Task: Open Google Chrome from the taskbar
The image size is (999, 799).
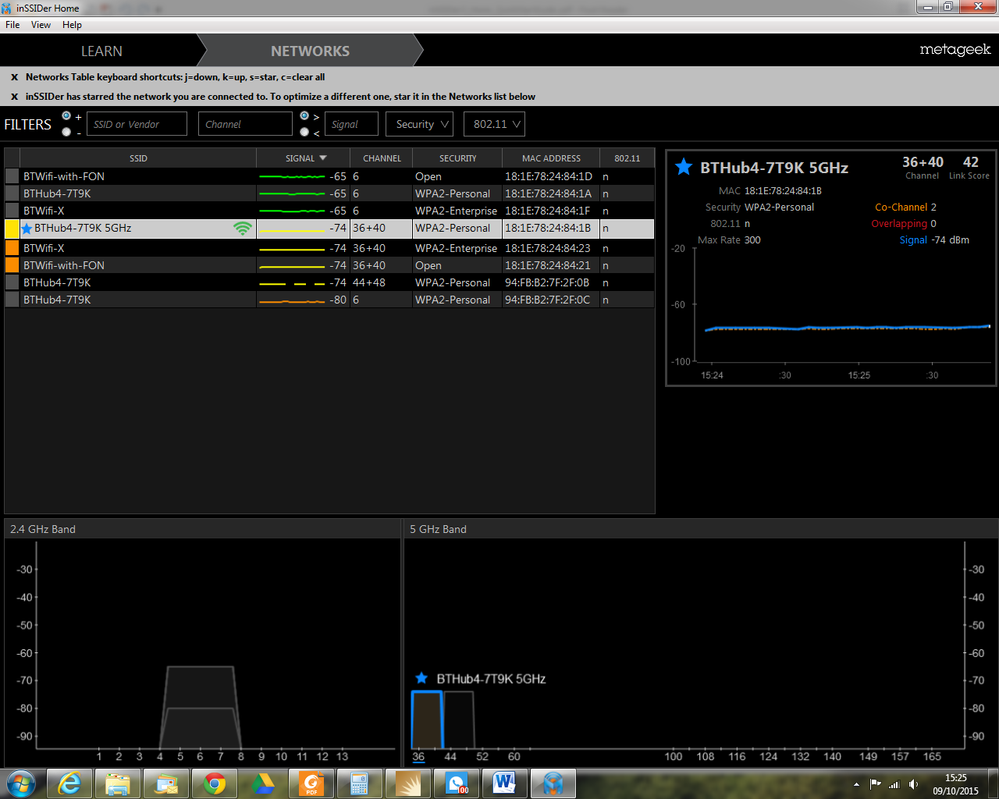Action: (215, 783)
